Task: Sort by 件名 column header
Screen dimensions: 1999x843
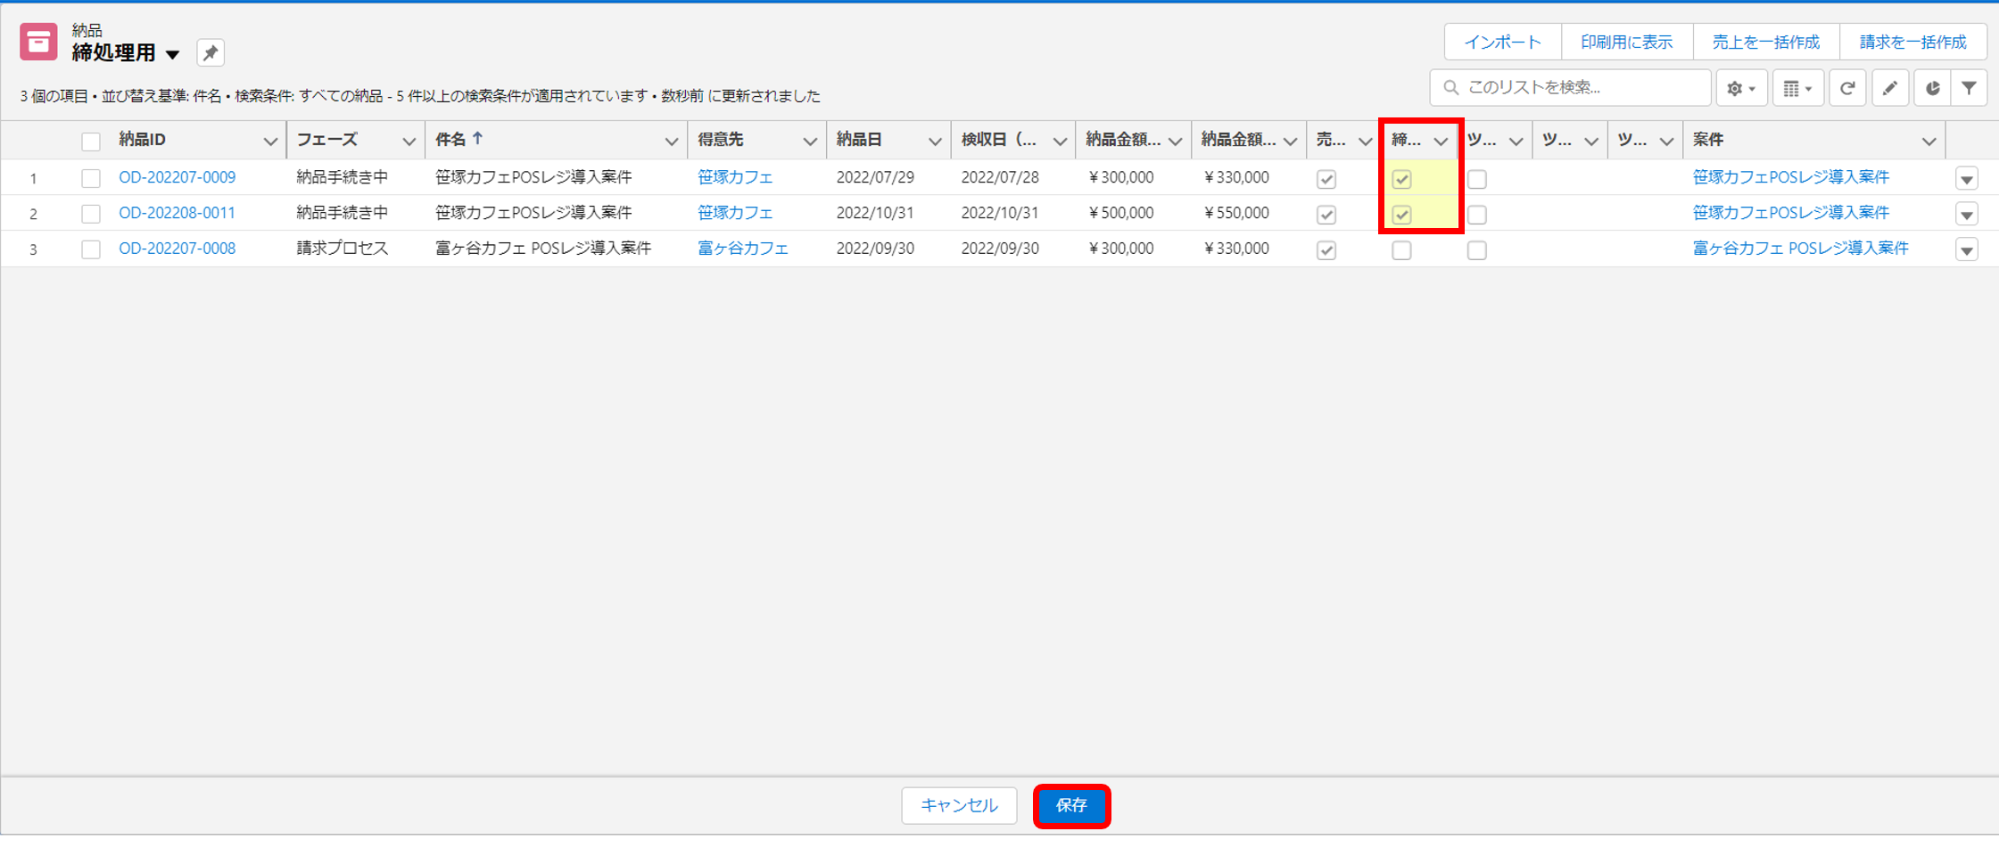Action: click(x=451, y=140)
